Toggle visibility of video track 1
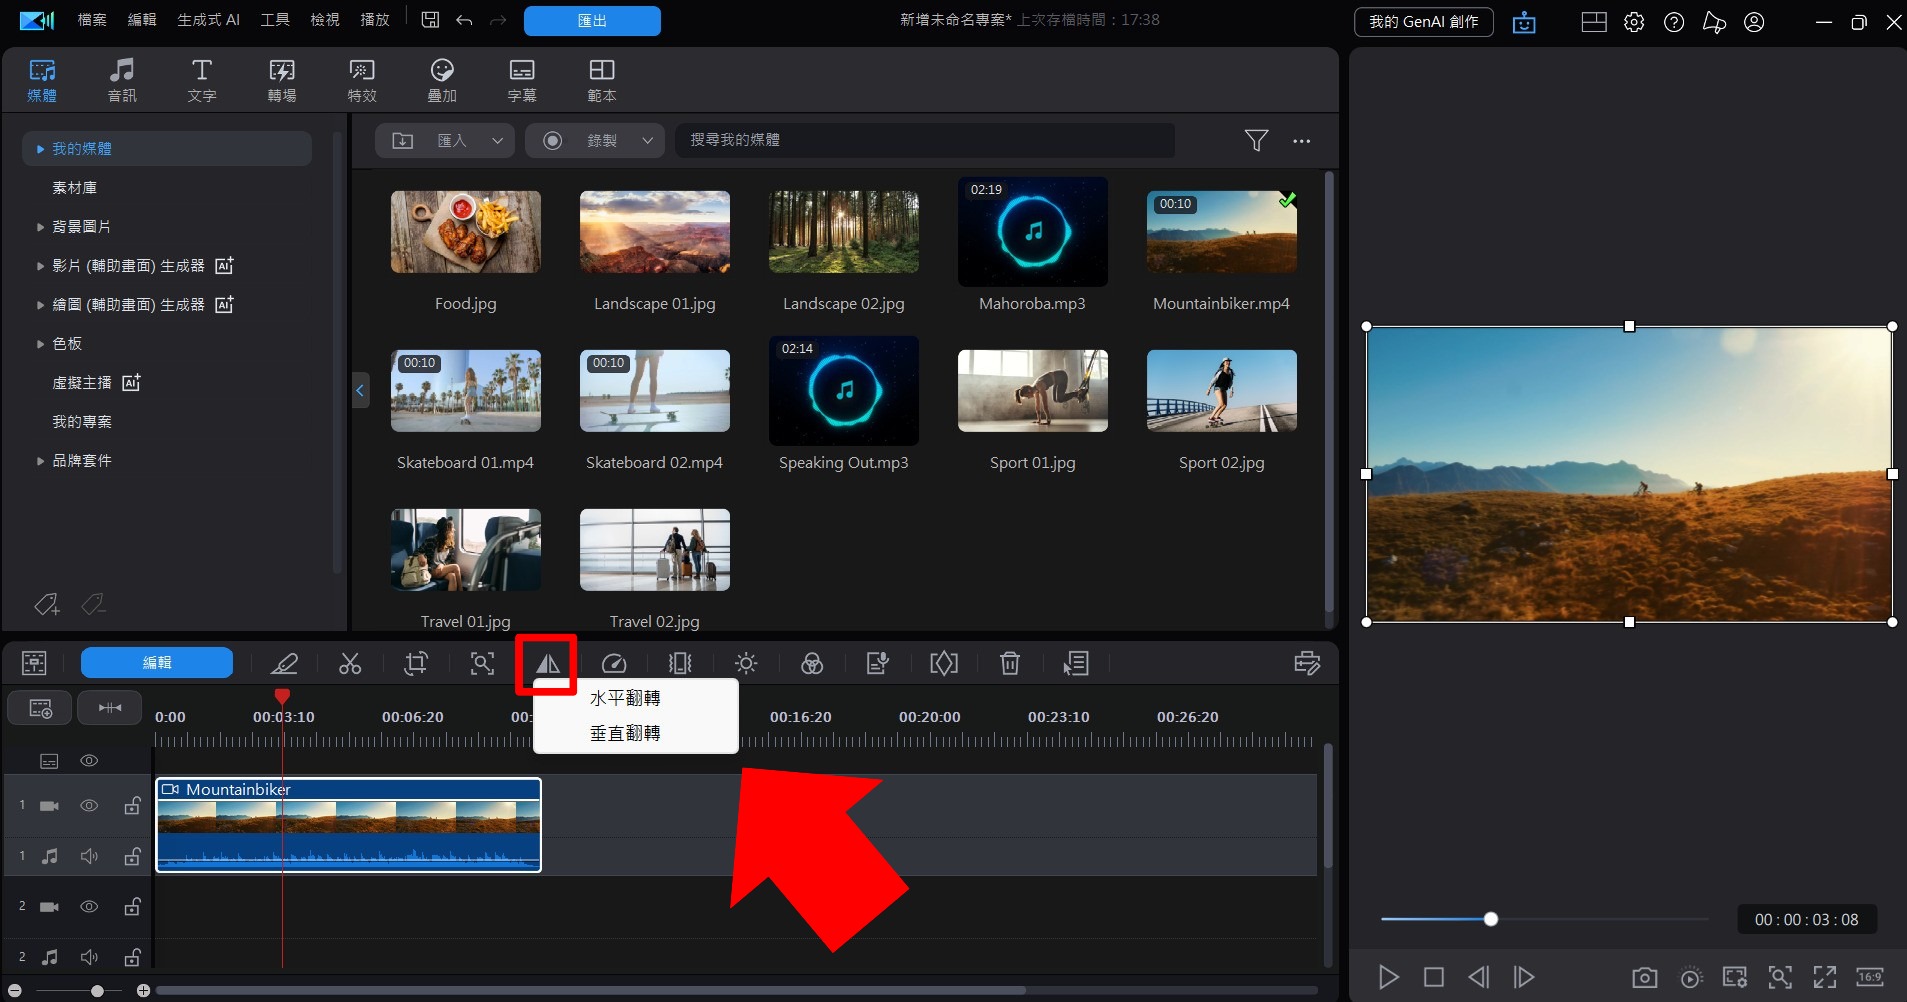 (x=89, y=805)
